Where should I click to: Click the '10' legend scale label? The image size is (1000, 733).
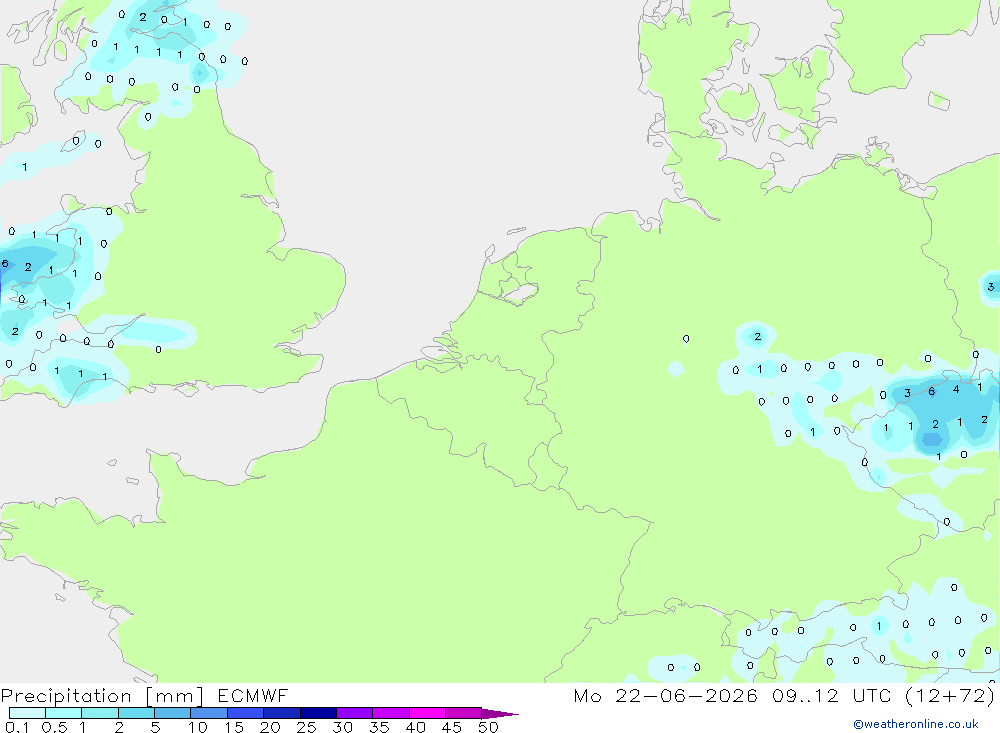[198, 727]
